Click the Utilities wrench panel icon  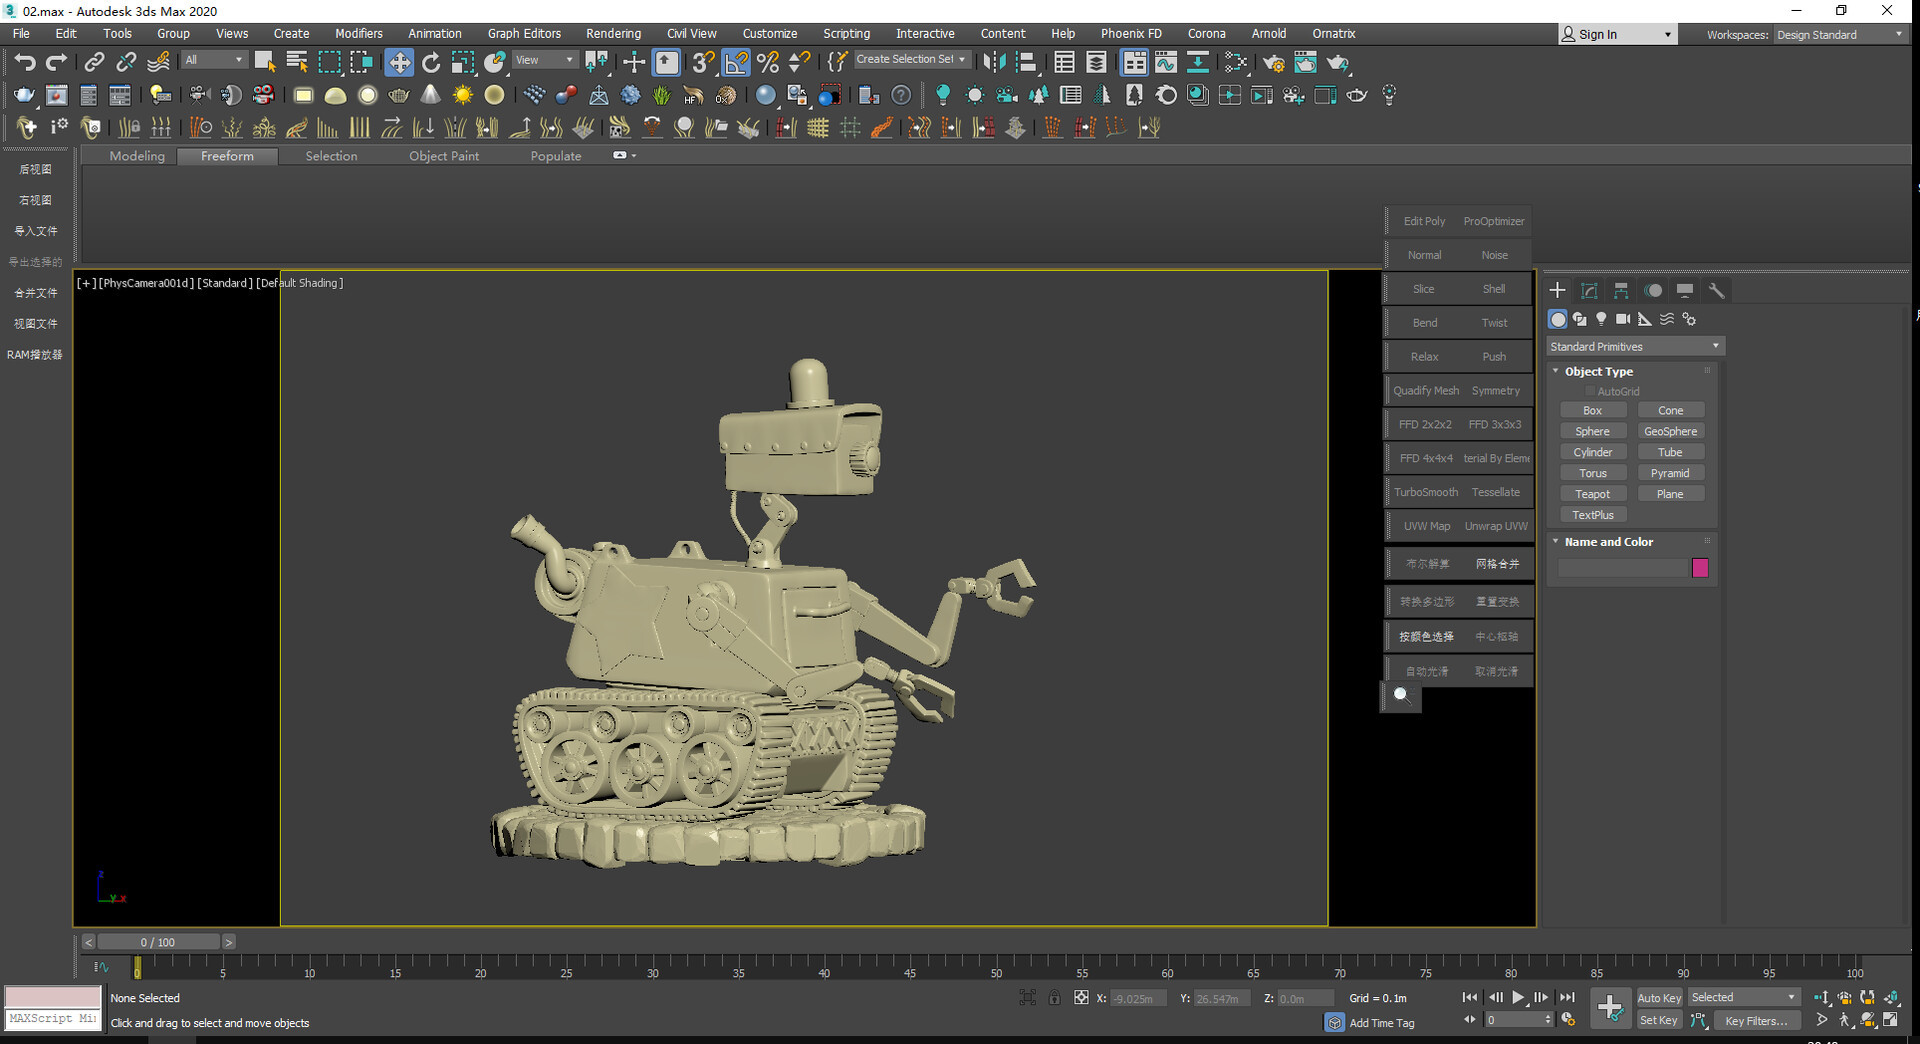pos(1716,290)
